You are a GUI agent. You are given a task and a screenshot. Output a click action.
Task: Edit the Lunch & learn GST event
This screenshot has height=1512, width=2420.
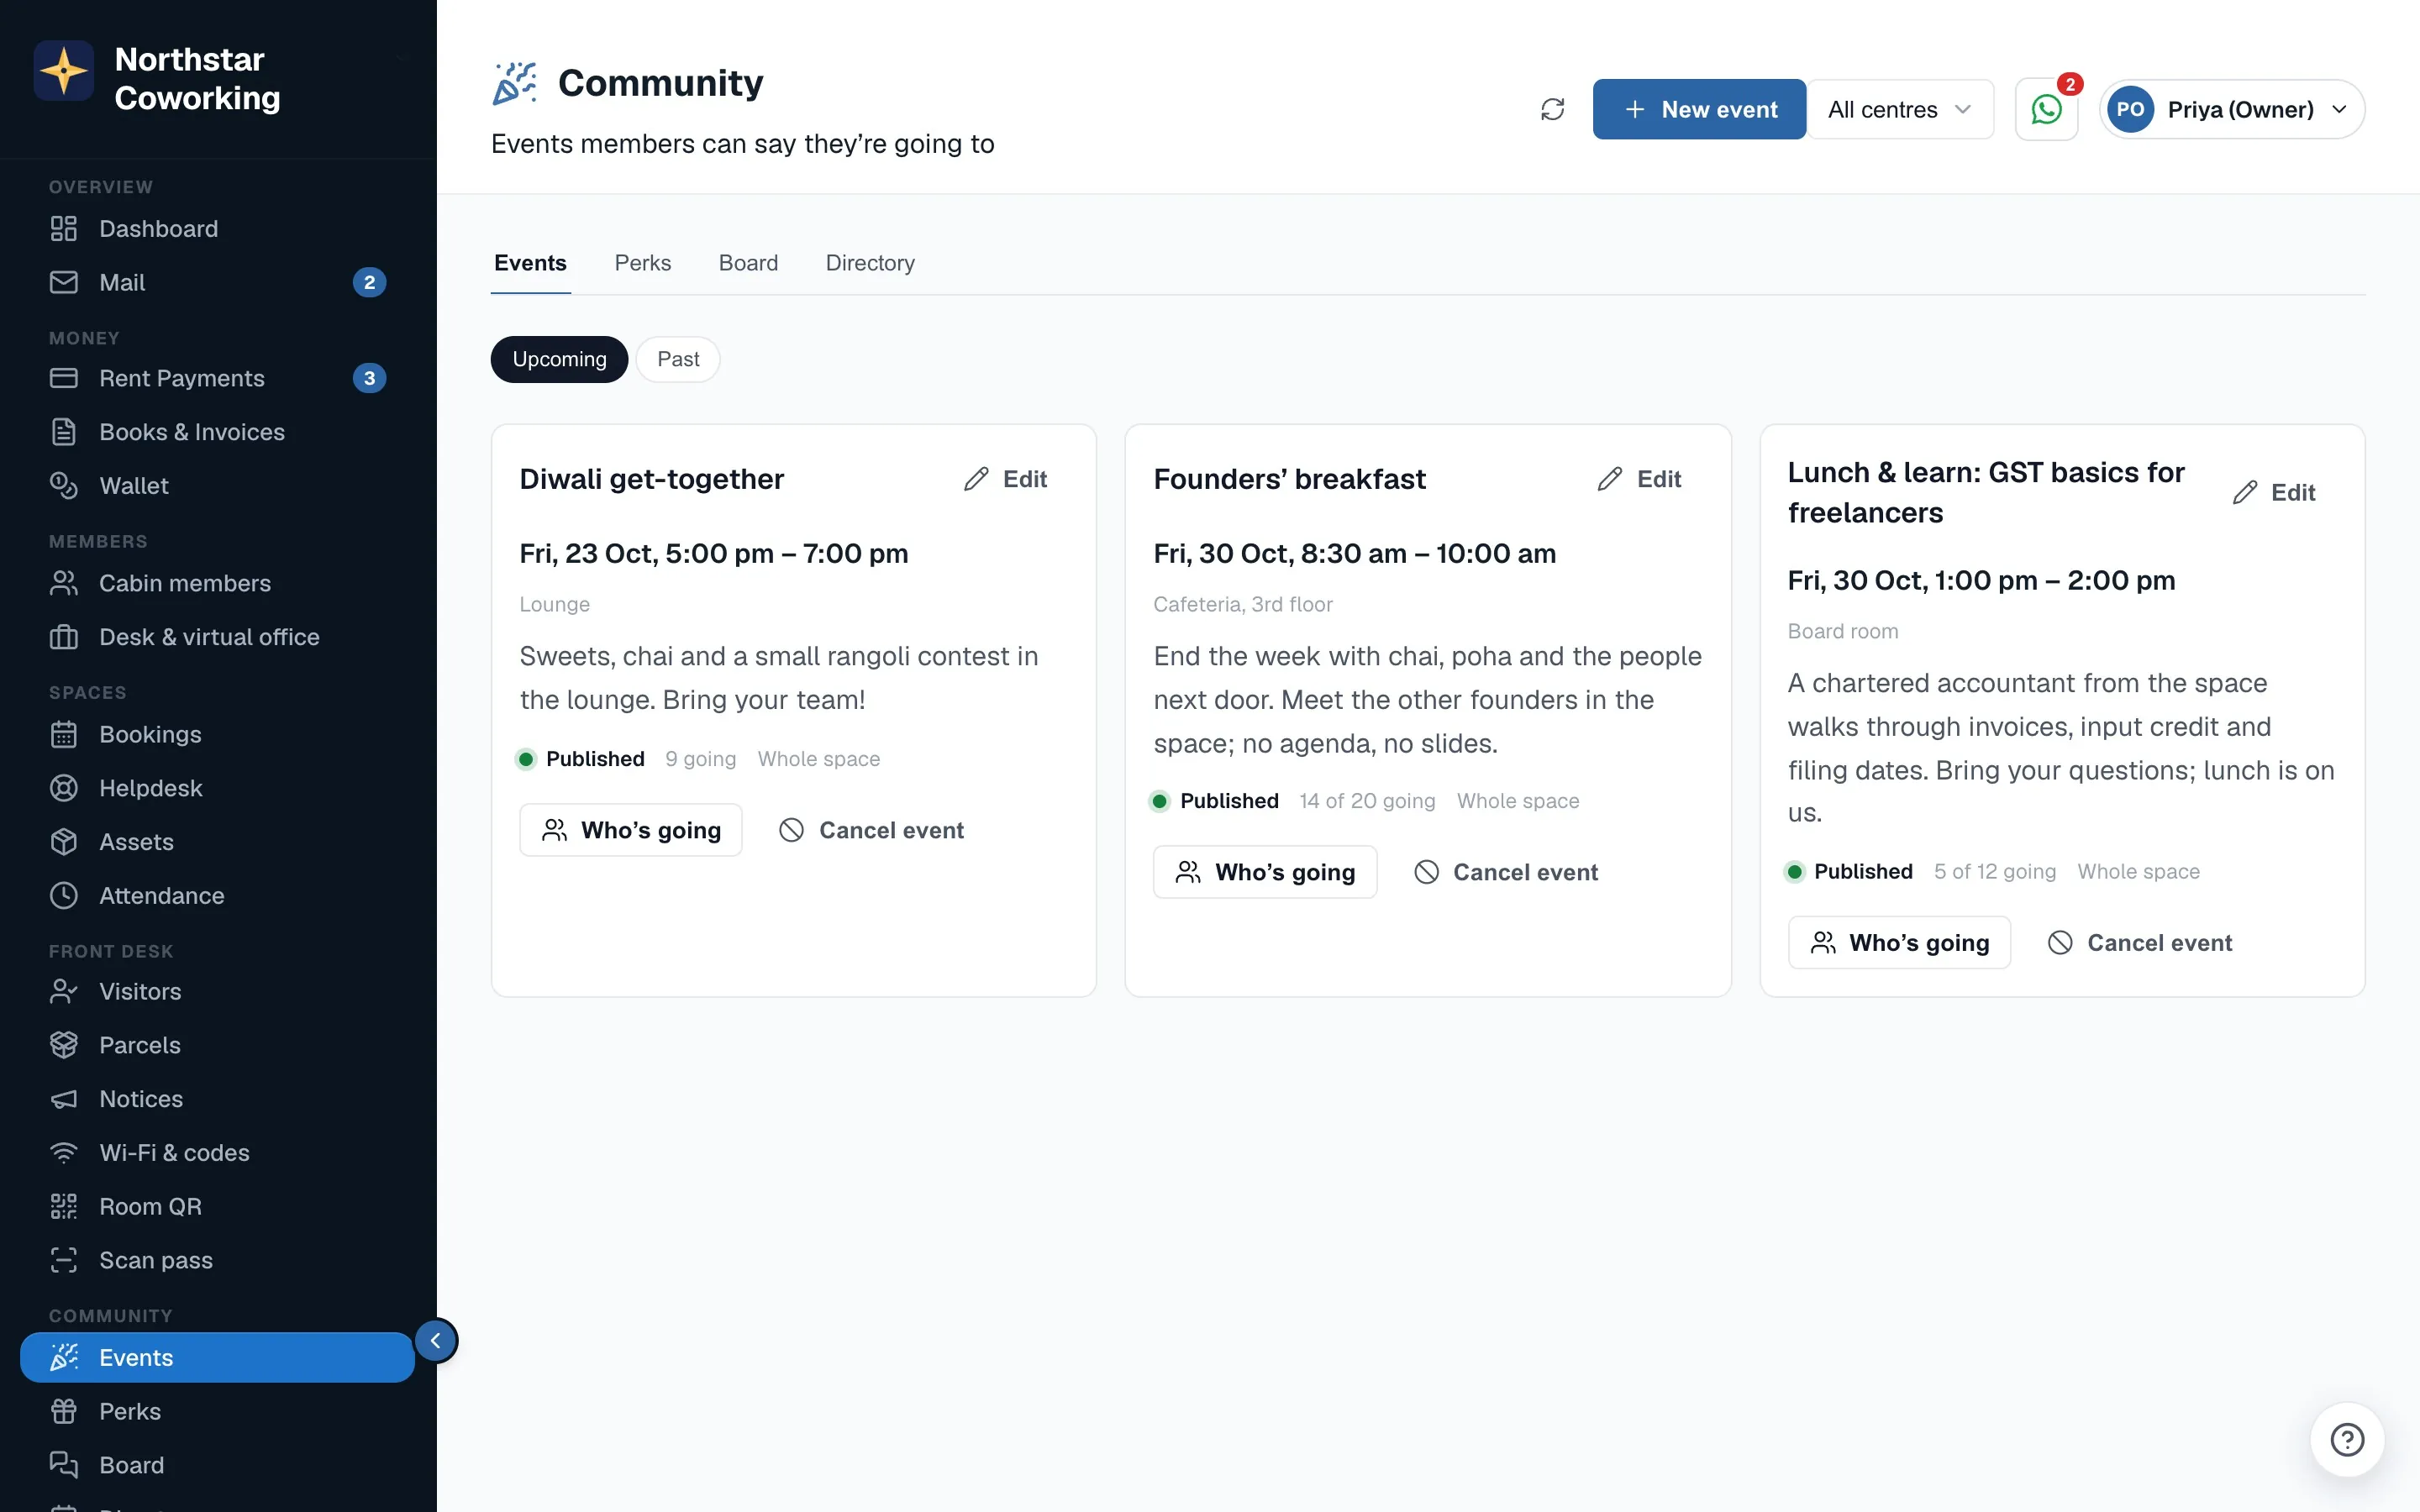(2273, 492)
